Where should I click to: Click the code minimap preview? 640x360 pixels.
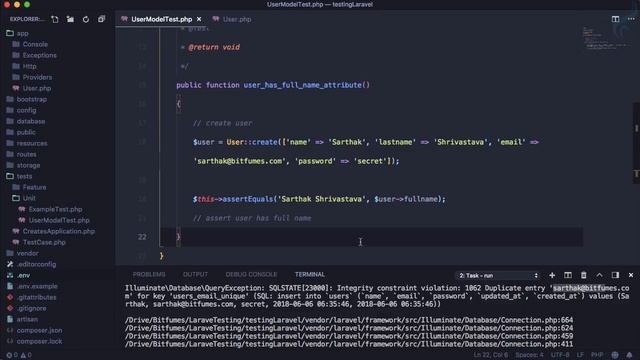click(606, 39)
